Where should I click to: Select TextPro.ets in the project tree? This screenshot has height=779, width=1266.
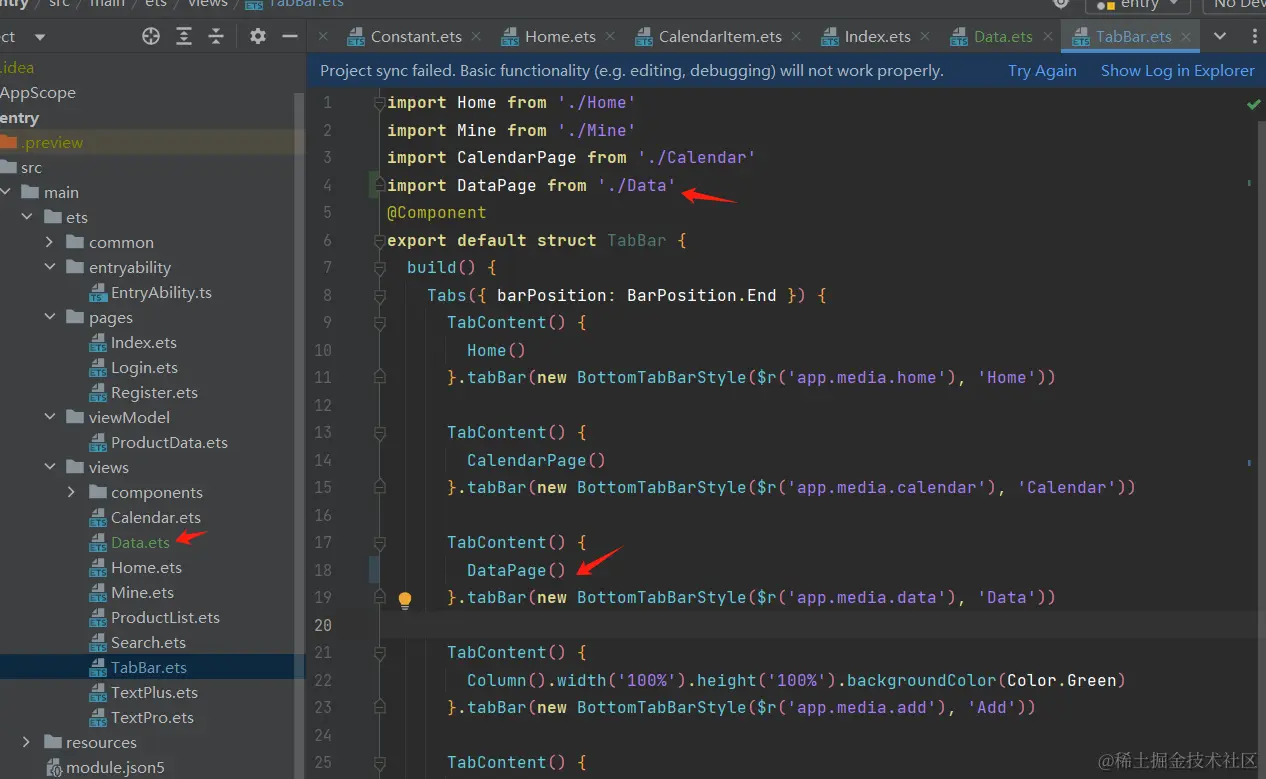[x=152, y=717]
